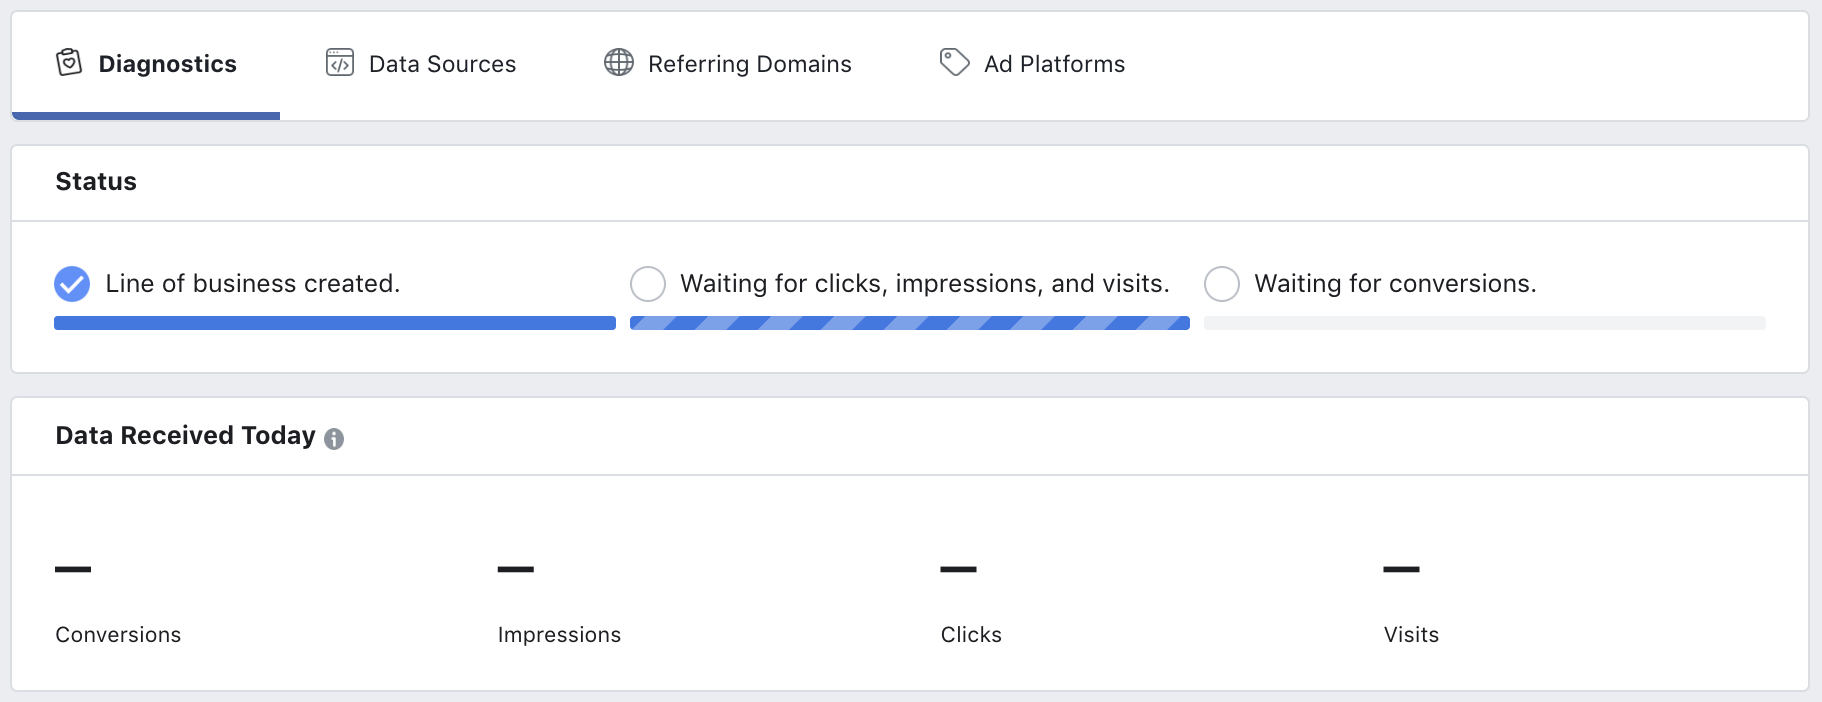Click the Diagnostics clipboard icon
This screenshot has width=1822, height=702.
(x=69, y=63)
